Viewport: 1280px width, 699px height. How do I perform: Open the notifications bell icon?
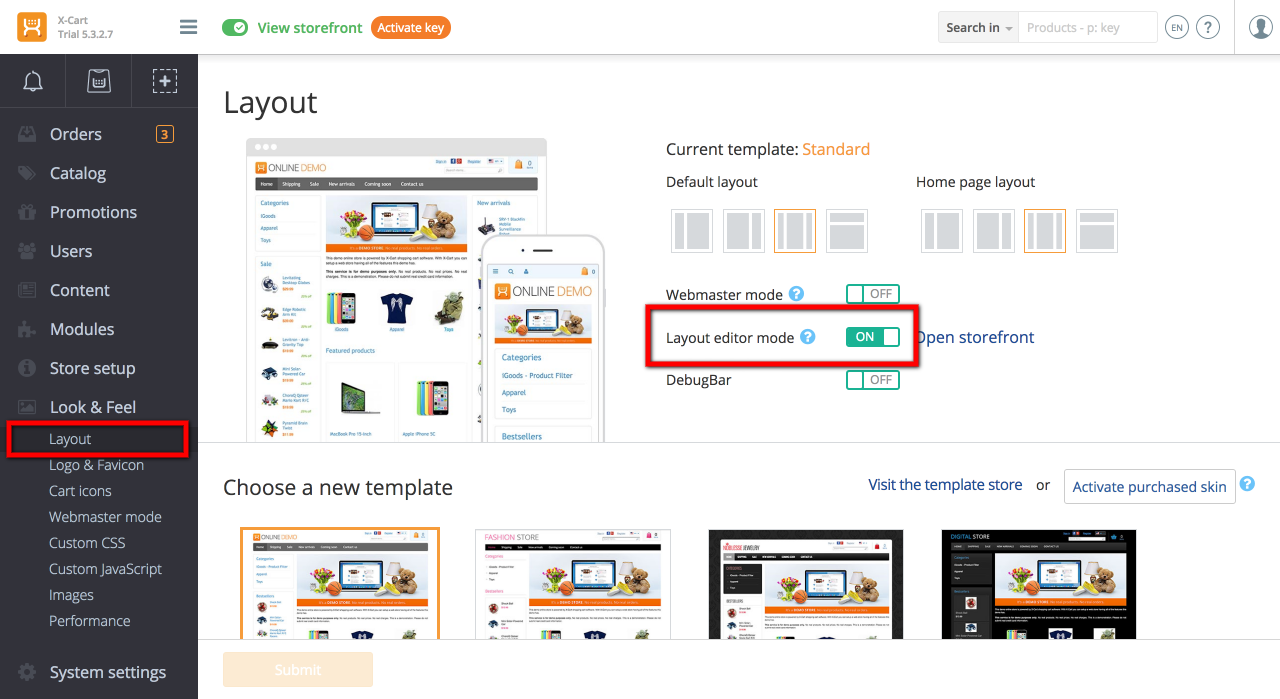pos(33,81)
